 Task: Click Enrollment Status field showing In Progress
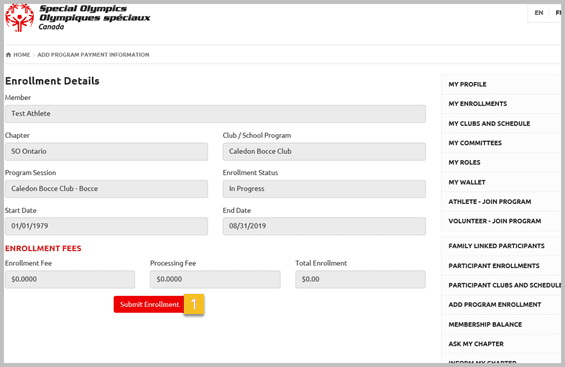coord(324,189)
